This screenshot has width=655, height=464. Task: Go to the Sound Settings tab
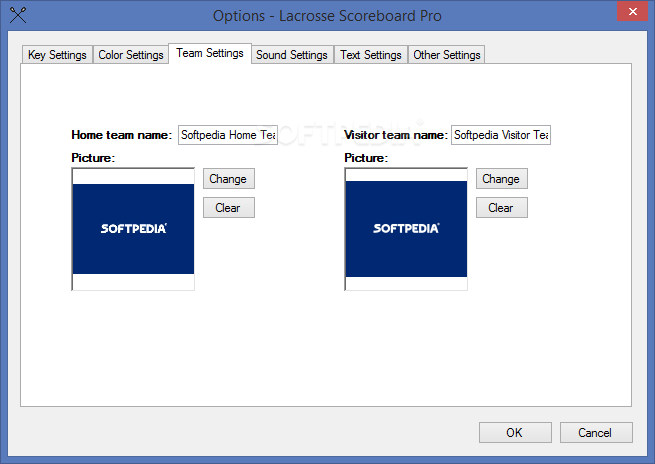click(292, 55)
